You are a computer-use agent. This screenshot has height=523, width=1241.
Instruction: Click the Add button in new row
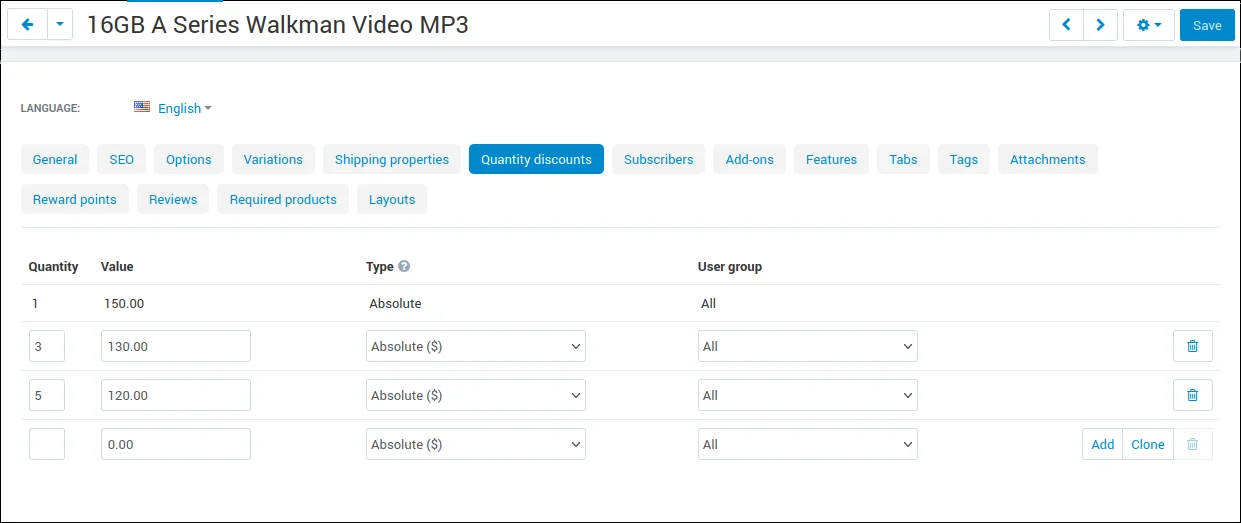coord(1102,444)
